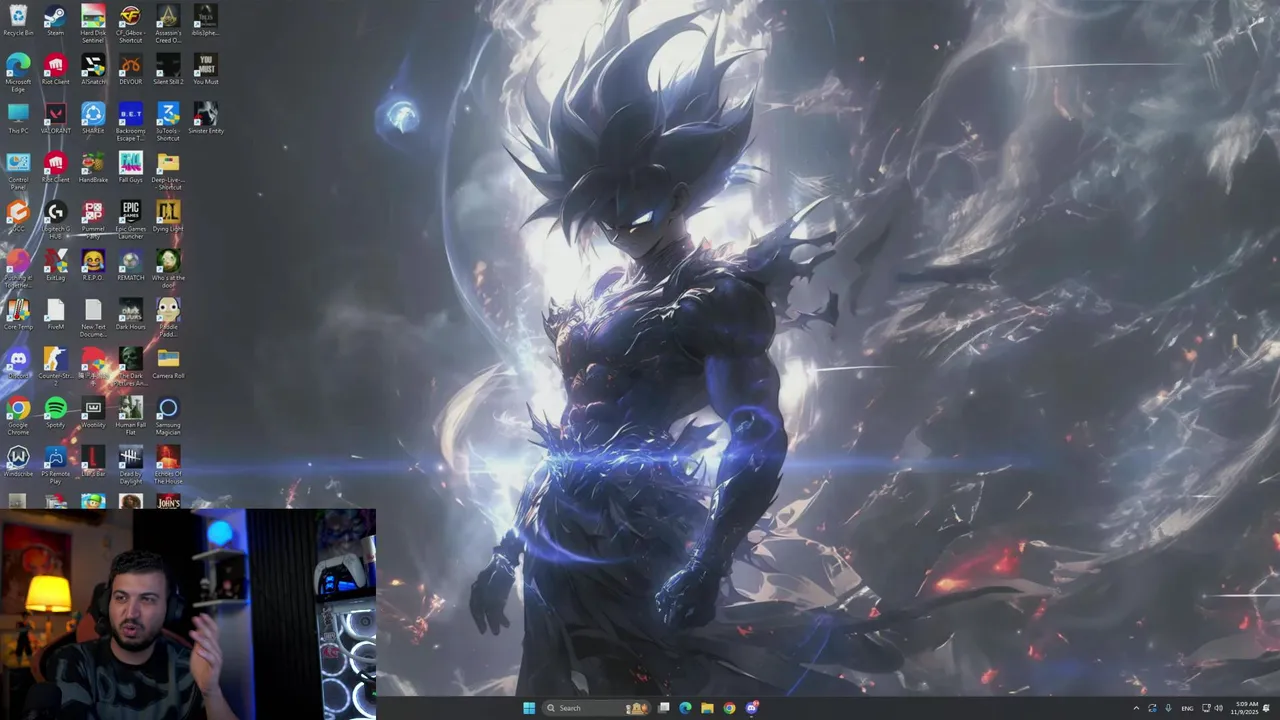The image size is (1280, 720).
Task: Select the CF_G4box shortcut icon
Action: 130,24
